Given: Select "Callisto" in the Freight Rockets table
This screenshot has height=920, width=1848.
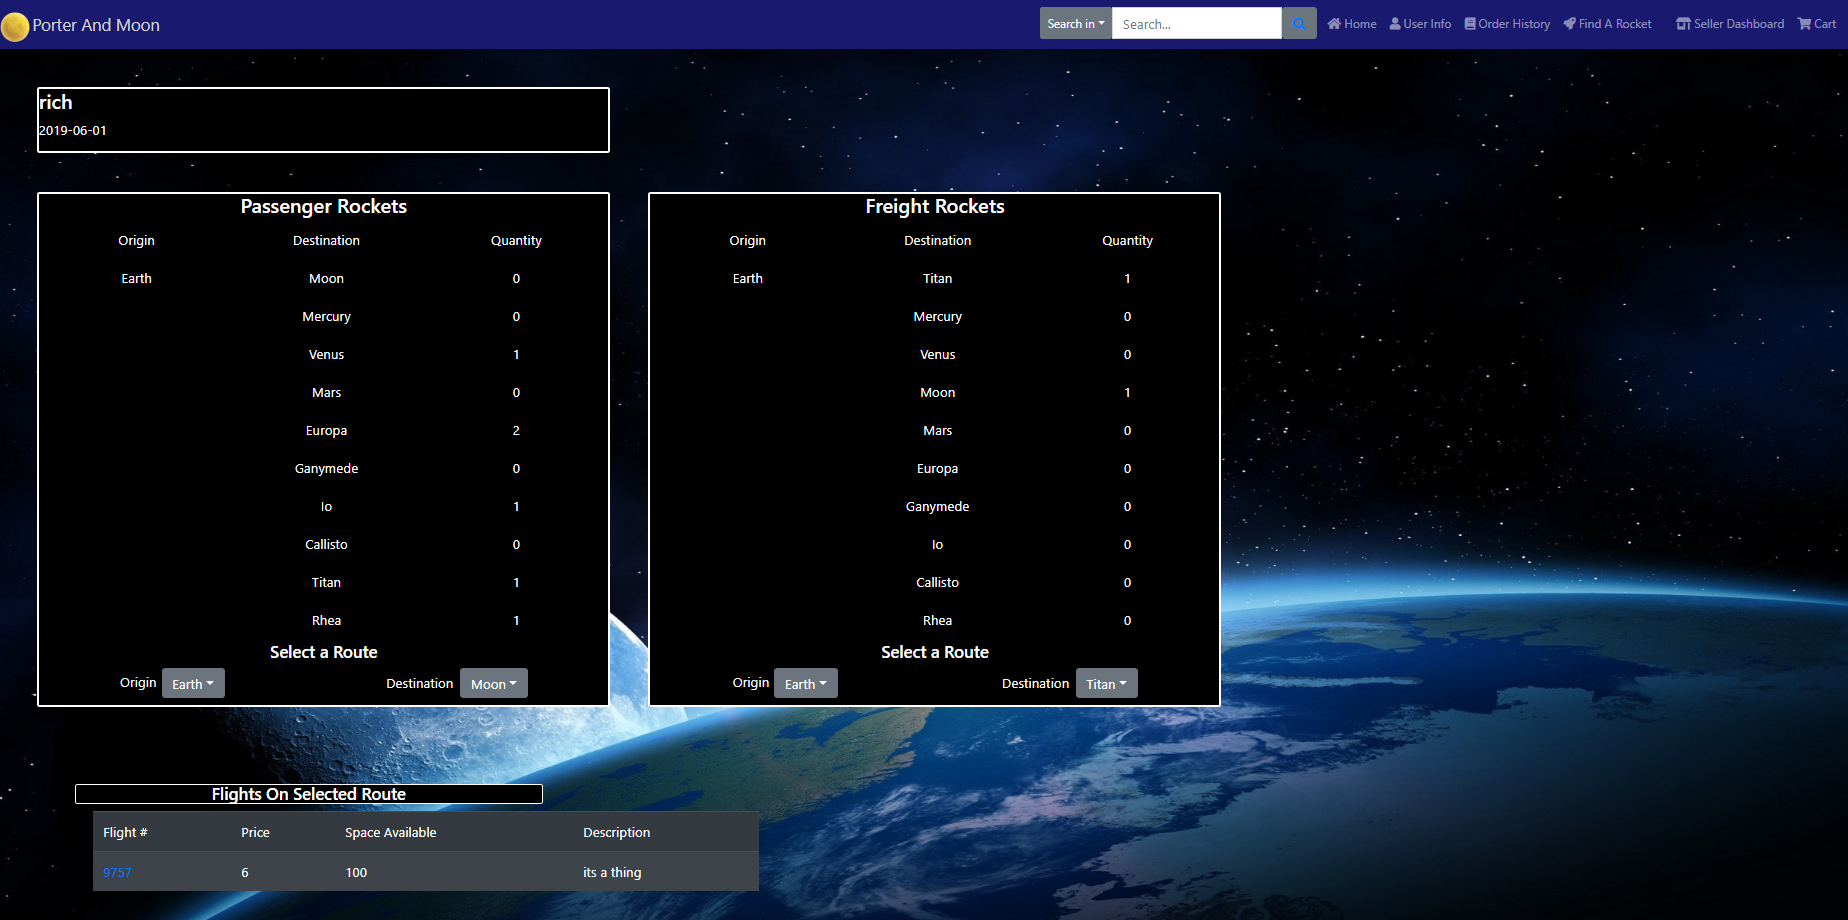Looking at the screenshot, I should 938,583.
